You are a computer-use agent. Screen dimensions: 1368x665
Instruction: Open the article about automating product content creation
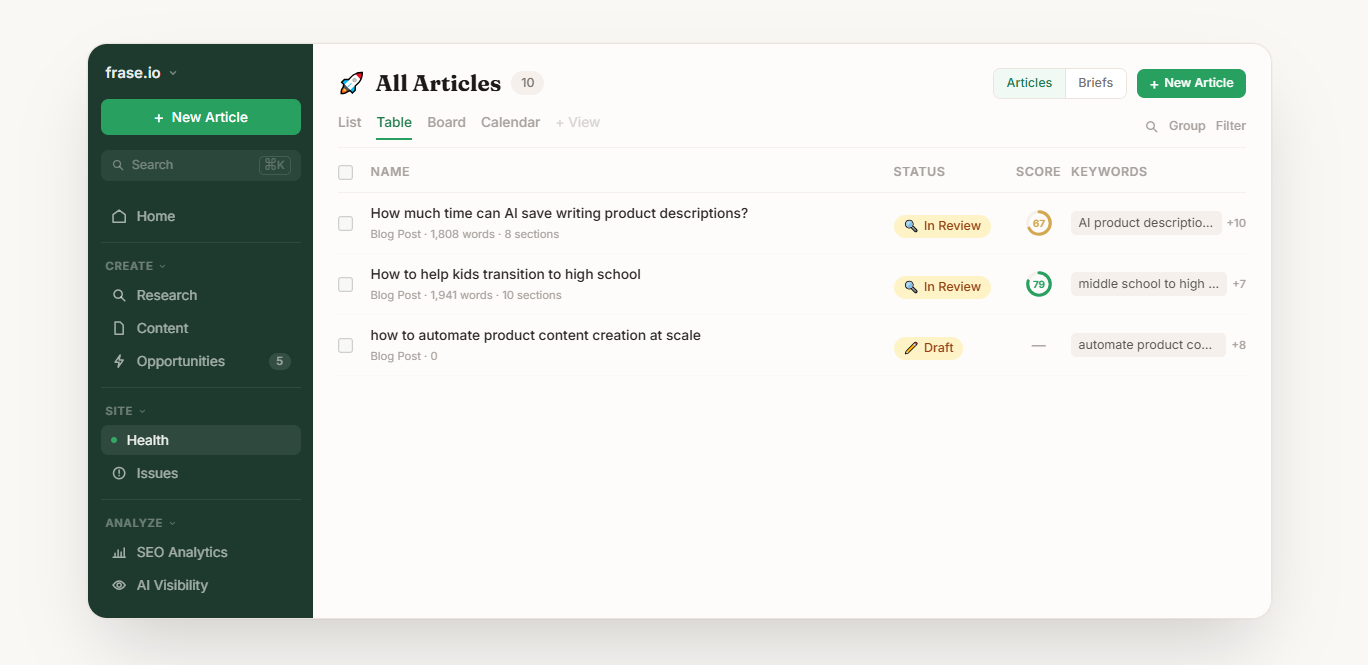click(x=535, y=334)
